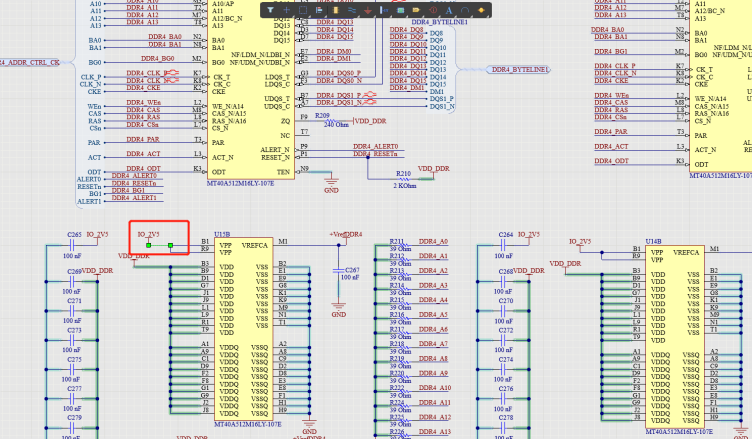Image resolution: width=753 pixels, height=439 pixels.
Task: Click the IO_2V5 label inside the red box
Action: point(148,234)
